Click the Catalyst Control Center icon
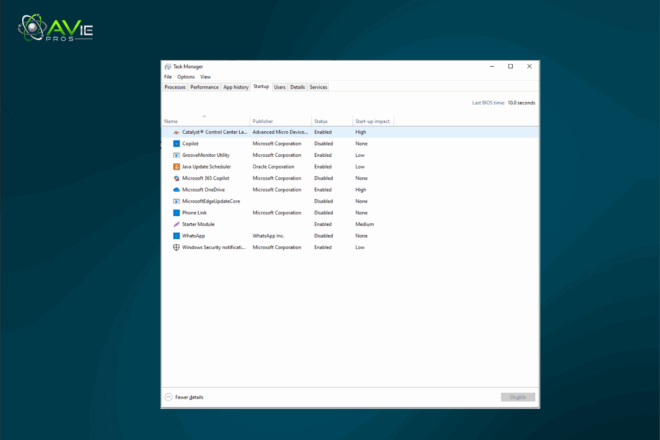Screen dimensions: 660x440 tap(176, 132)
